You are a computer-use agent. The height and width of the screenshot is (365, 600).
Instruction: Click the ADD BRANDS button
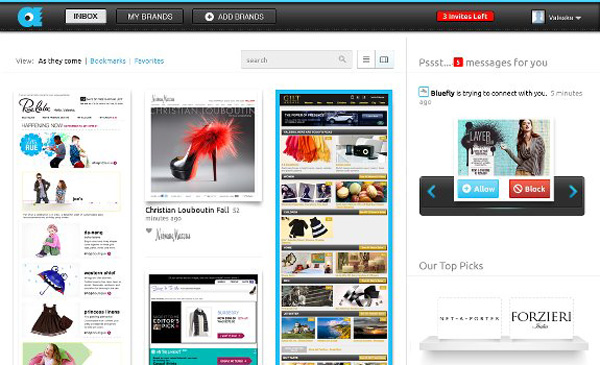[234, 17]
